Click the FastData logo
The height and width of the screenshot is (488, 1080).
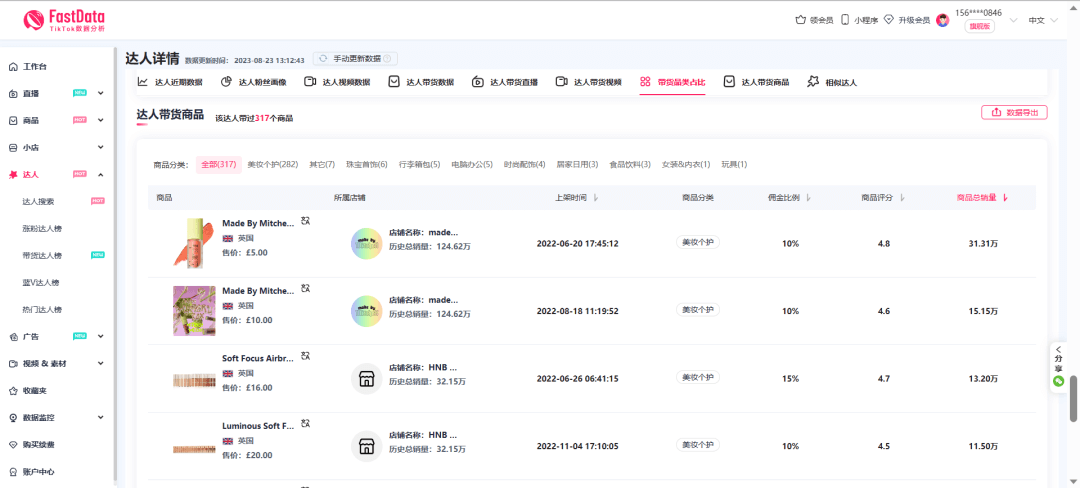[x=65, y=20]
